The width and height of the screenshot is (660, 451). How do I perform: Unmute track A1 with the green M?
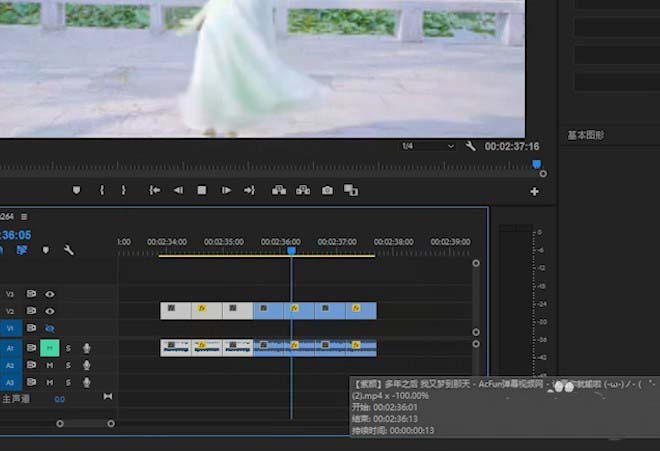tap(50, 348)
